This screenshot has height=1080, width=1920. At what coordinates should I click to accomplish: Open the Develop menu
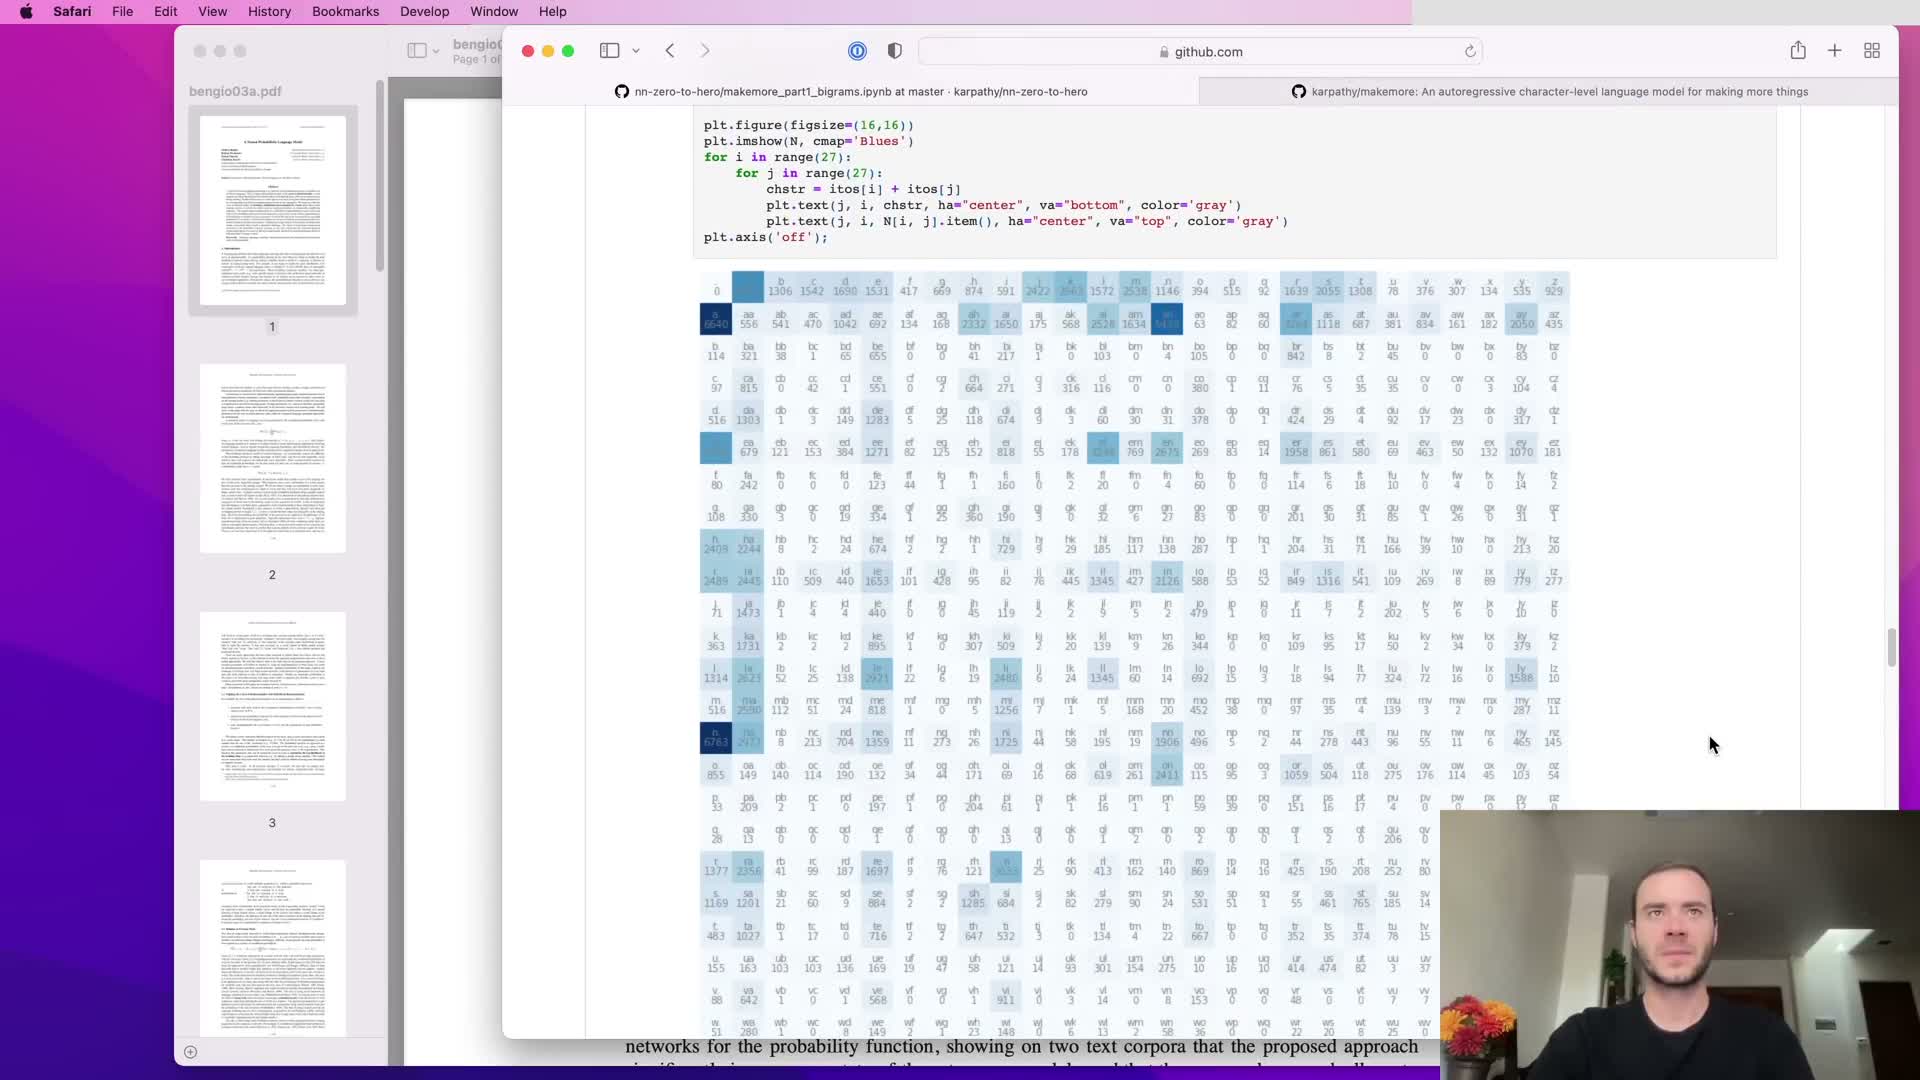pos(424,11)
